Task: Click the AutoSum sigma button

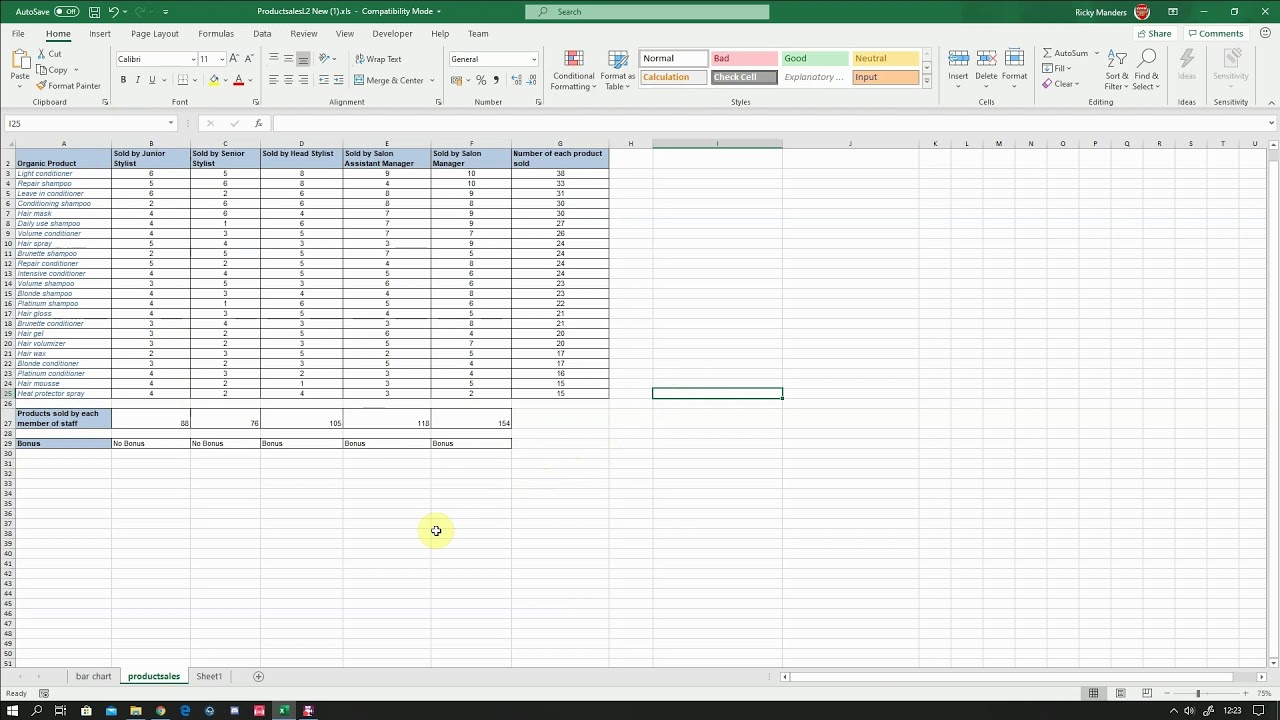Action: (1066, 53)
